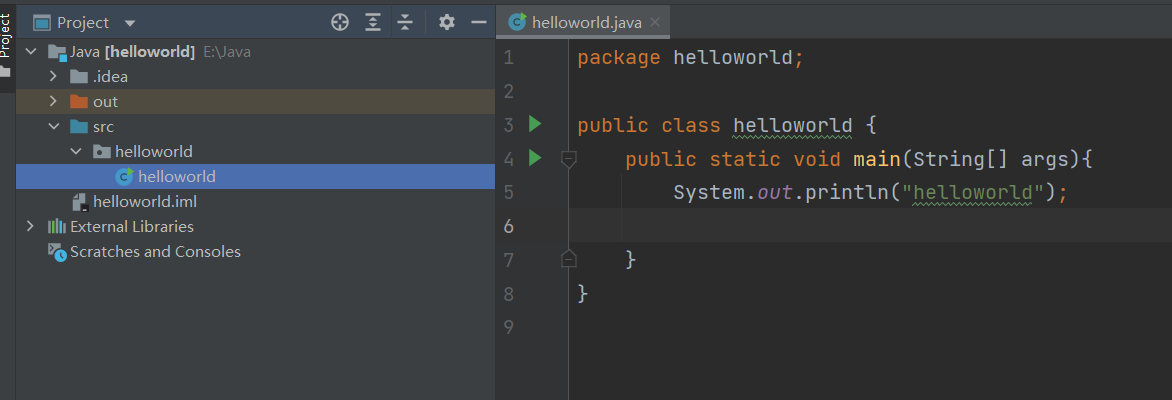Collapse the helloworld package chevron

[75, 152]
